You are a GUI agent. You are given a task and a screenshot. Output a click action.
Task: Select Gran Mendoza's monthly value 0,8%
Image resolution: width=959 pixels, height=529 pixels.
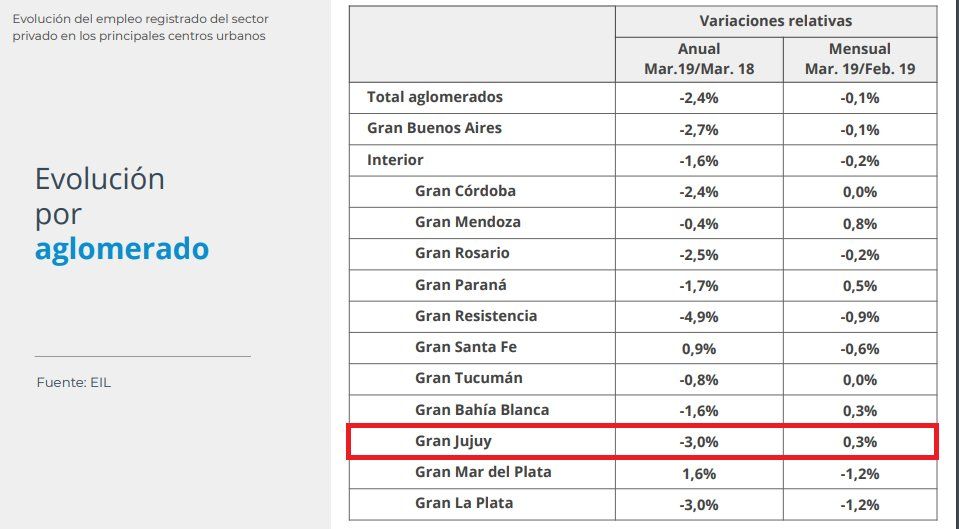860,222
